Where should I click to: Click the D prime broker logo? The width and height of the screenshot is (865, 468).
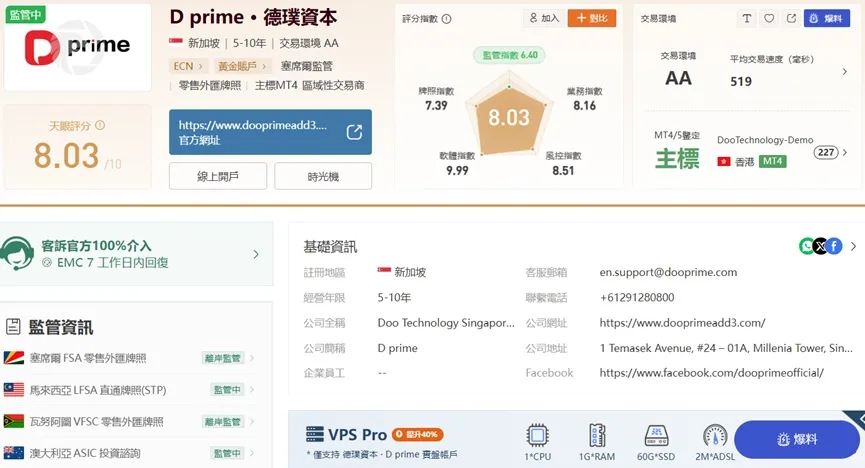coord(77,47)
